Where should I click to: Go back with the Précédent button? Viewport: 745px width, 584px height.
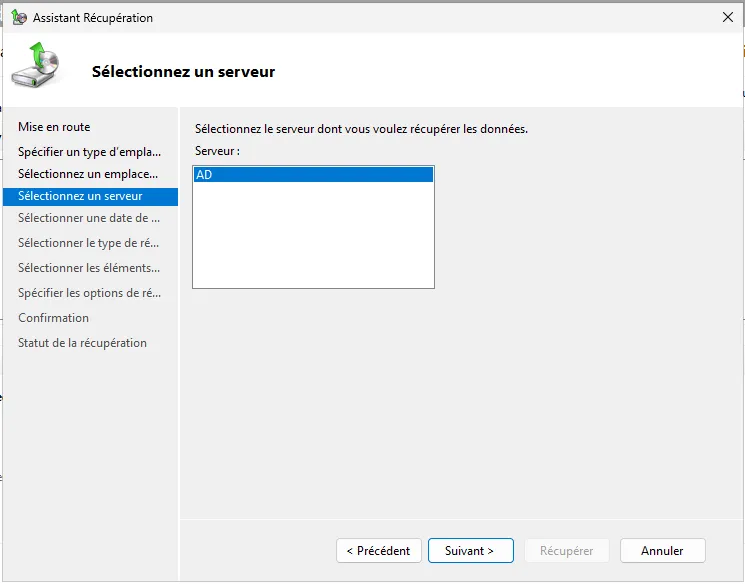[x=378, y=551]
